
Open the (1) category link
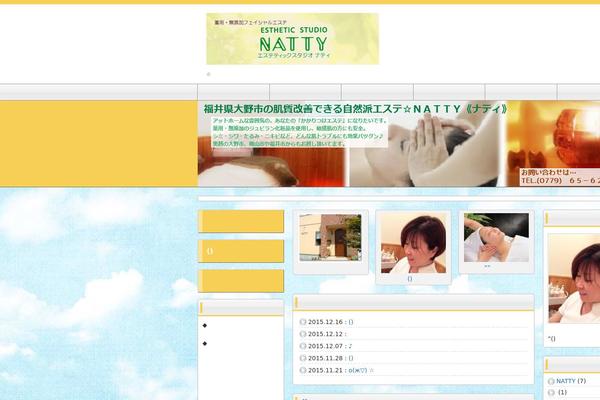(562, 392)
